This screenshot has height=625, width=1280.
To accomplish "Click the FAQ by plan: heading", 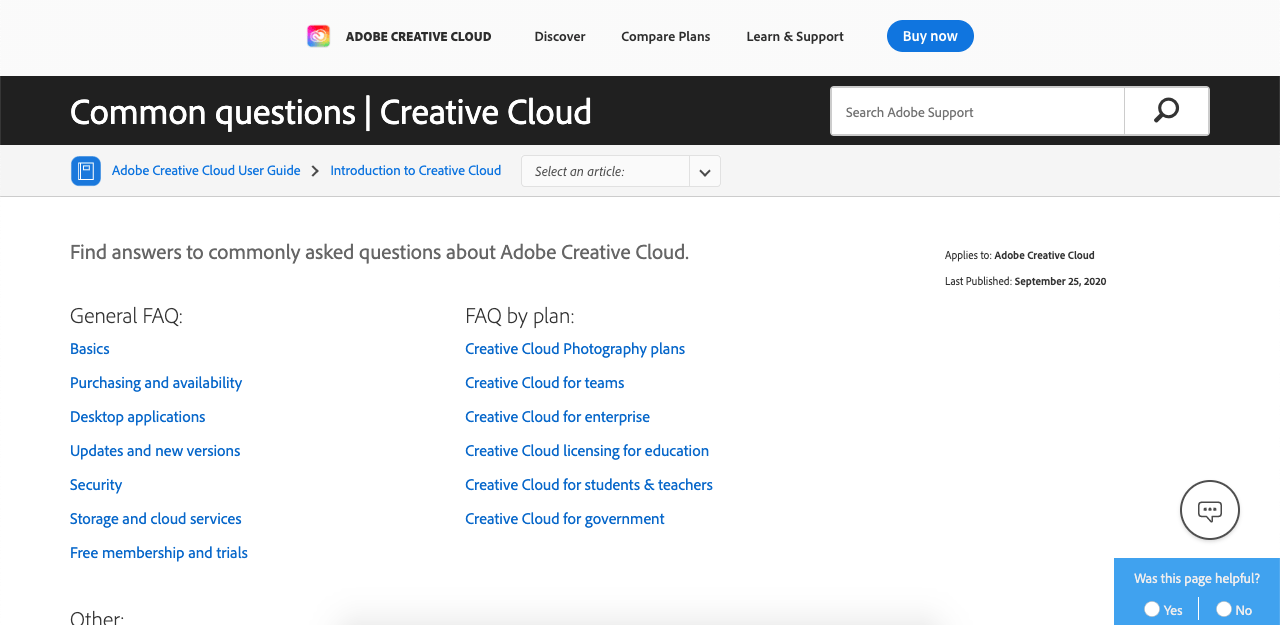I will [520, 316].
